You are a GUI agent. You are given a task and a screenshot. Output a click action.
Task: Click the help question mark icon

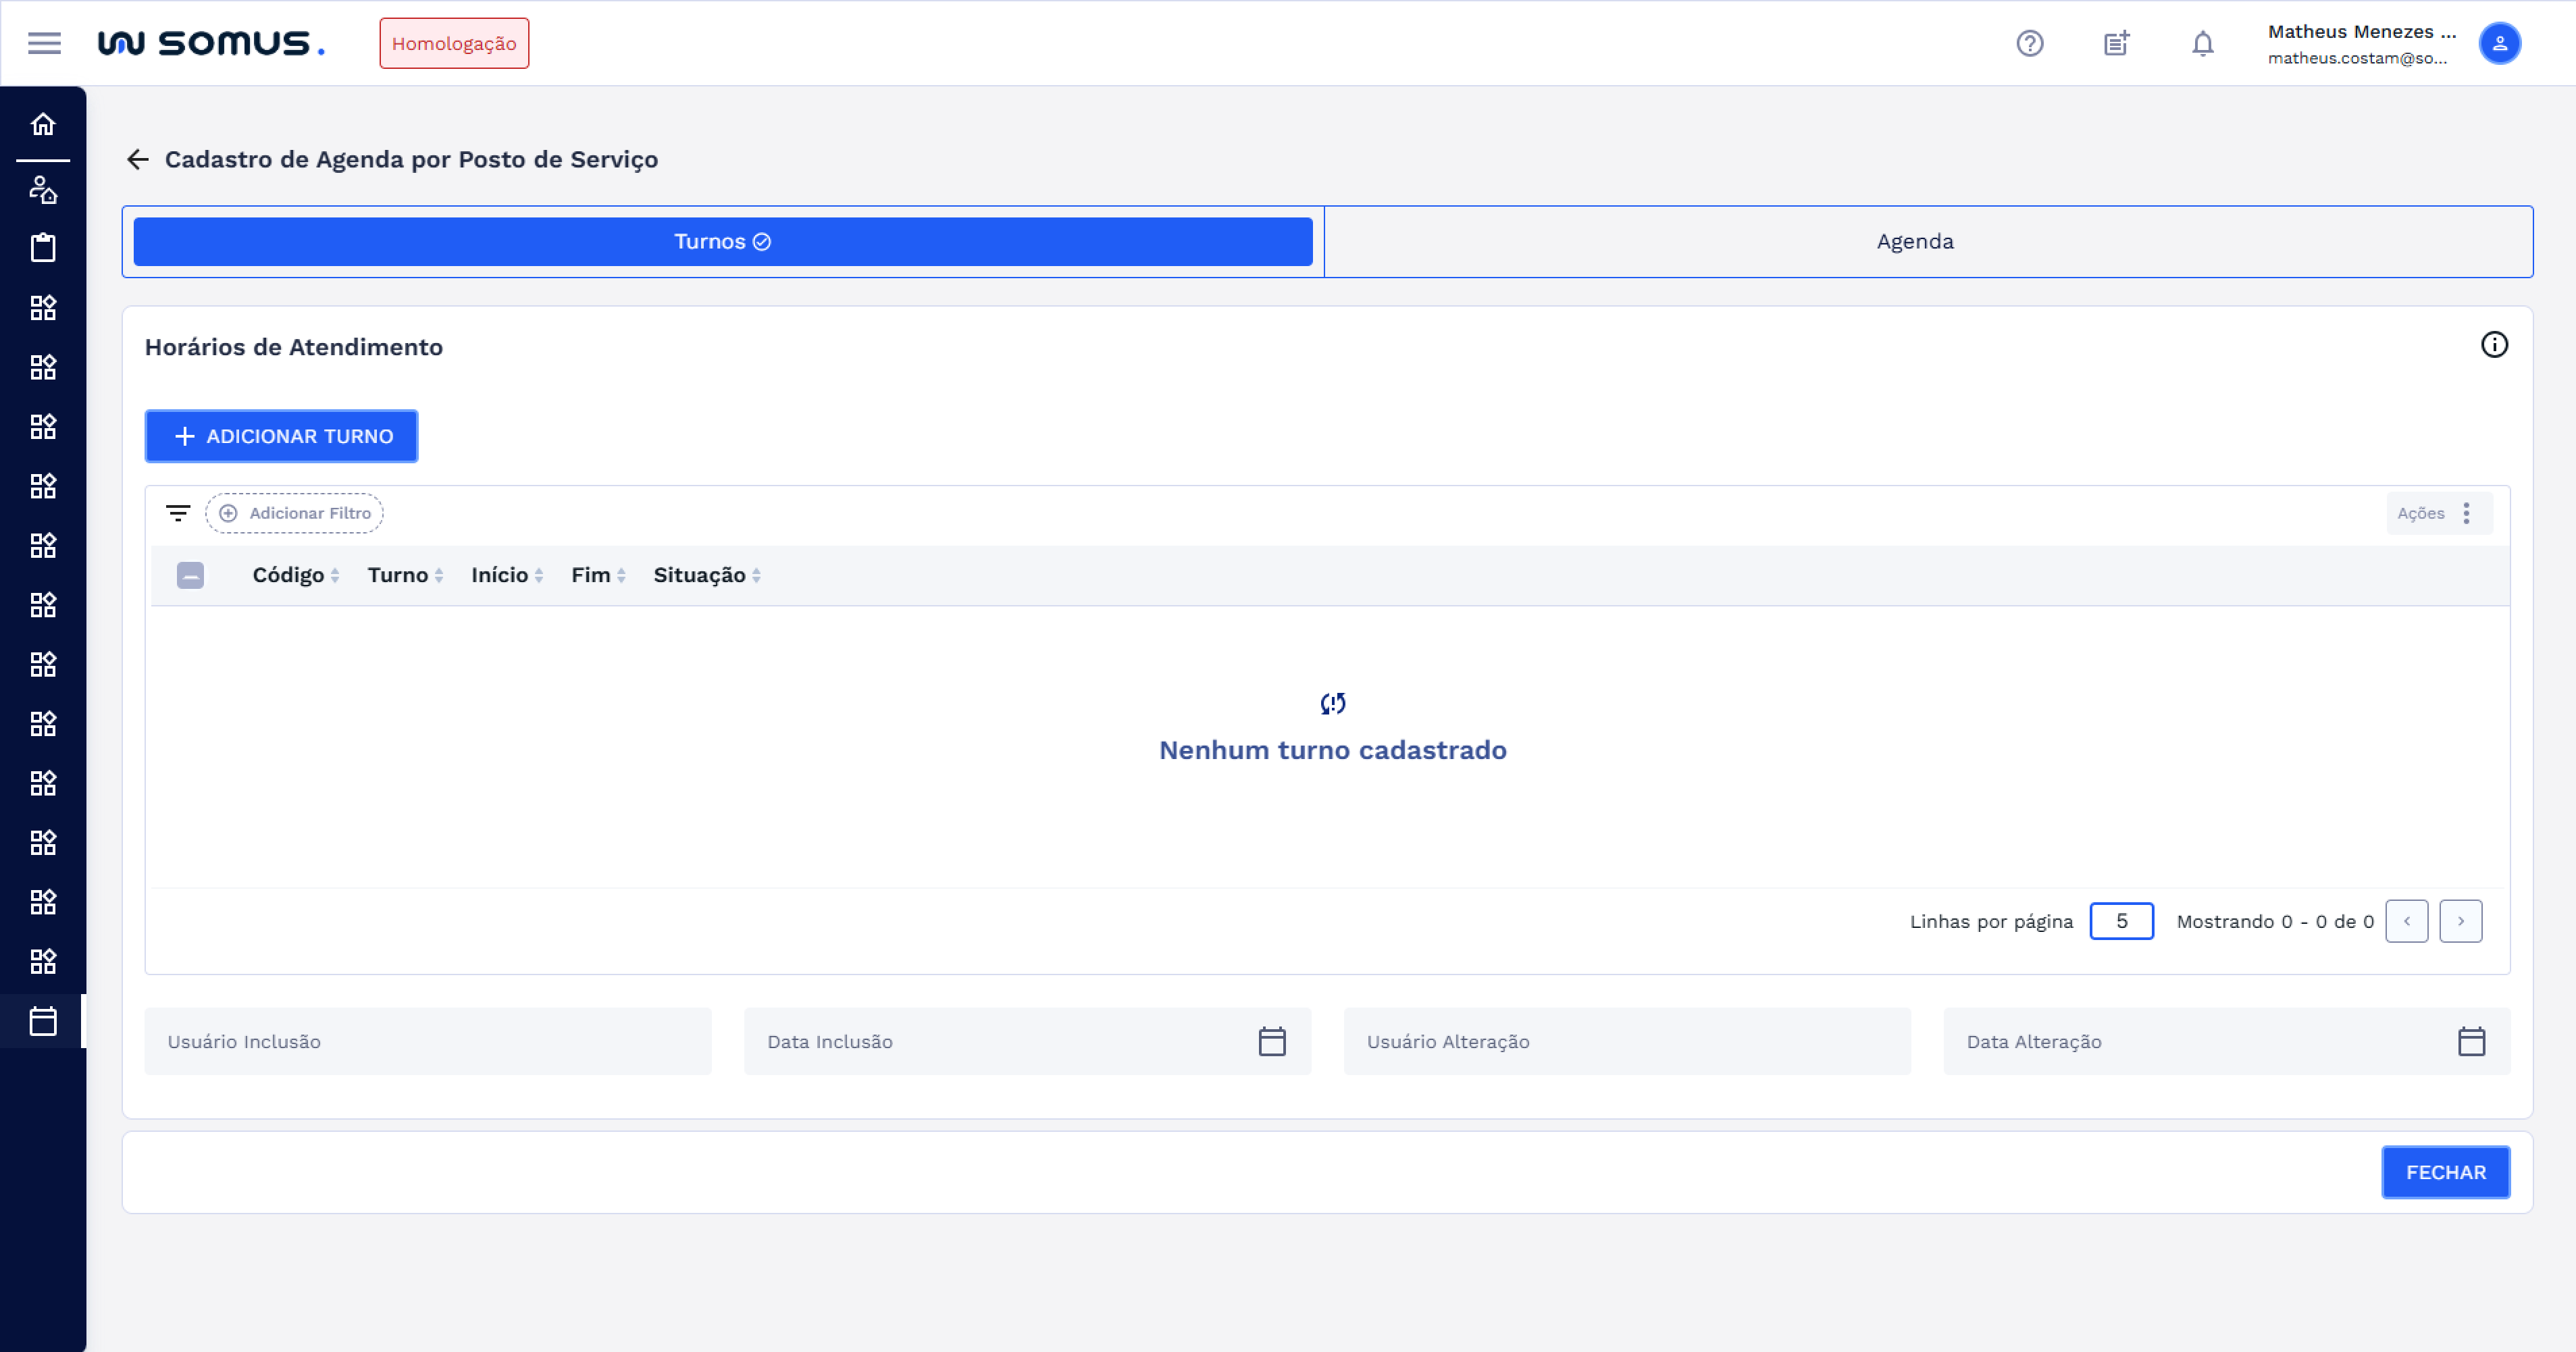(x=2029, y=43)
